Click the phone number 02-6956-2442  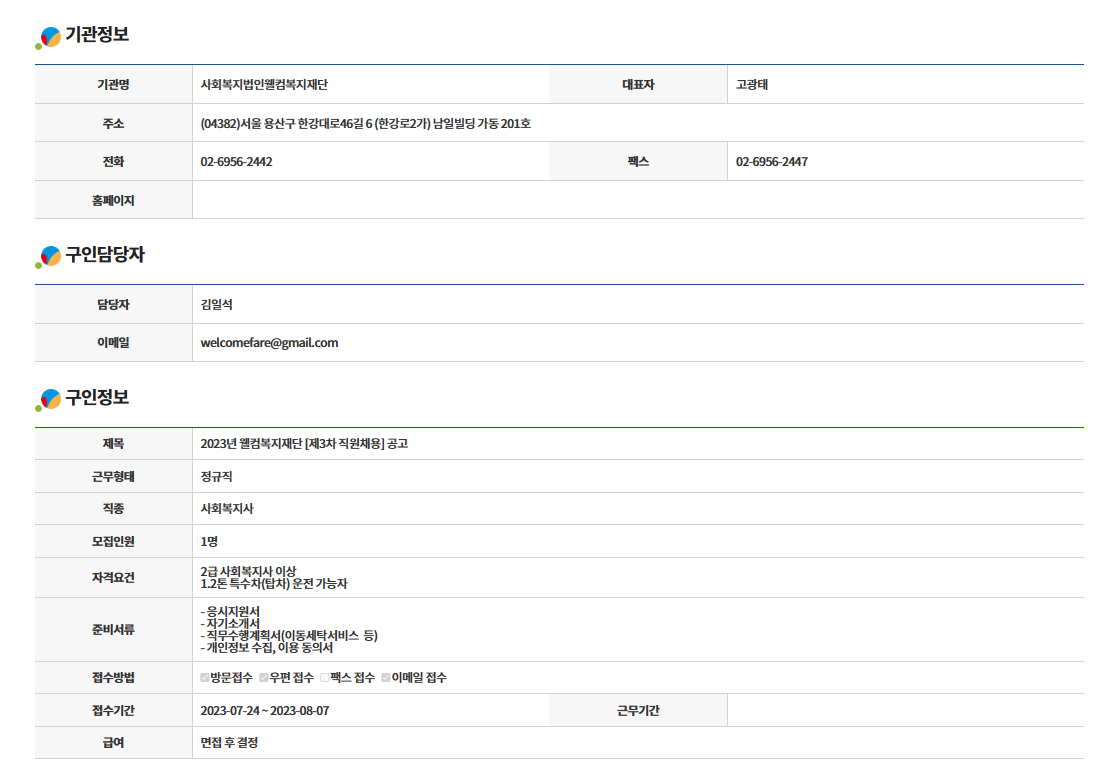click(x=236, y=162)
